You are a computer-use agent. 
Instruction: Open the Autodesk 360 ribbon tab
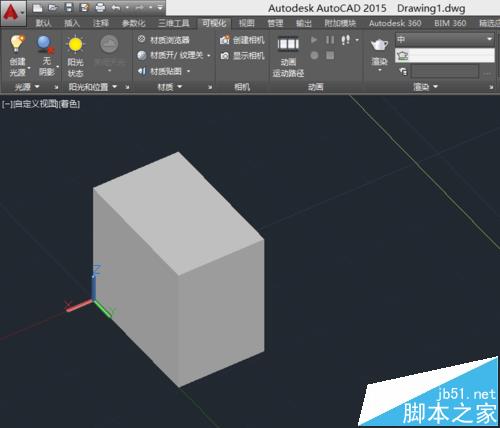pos(395,23)
